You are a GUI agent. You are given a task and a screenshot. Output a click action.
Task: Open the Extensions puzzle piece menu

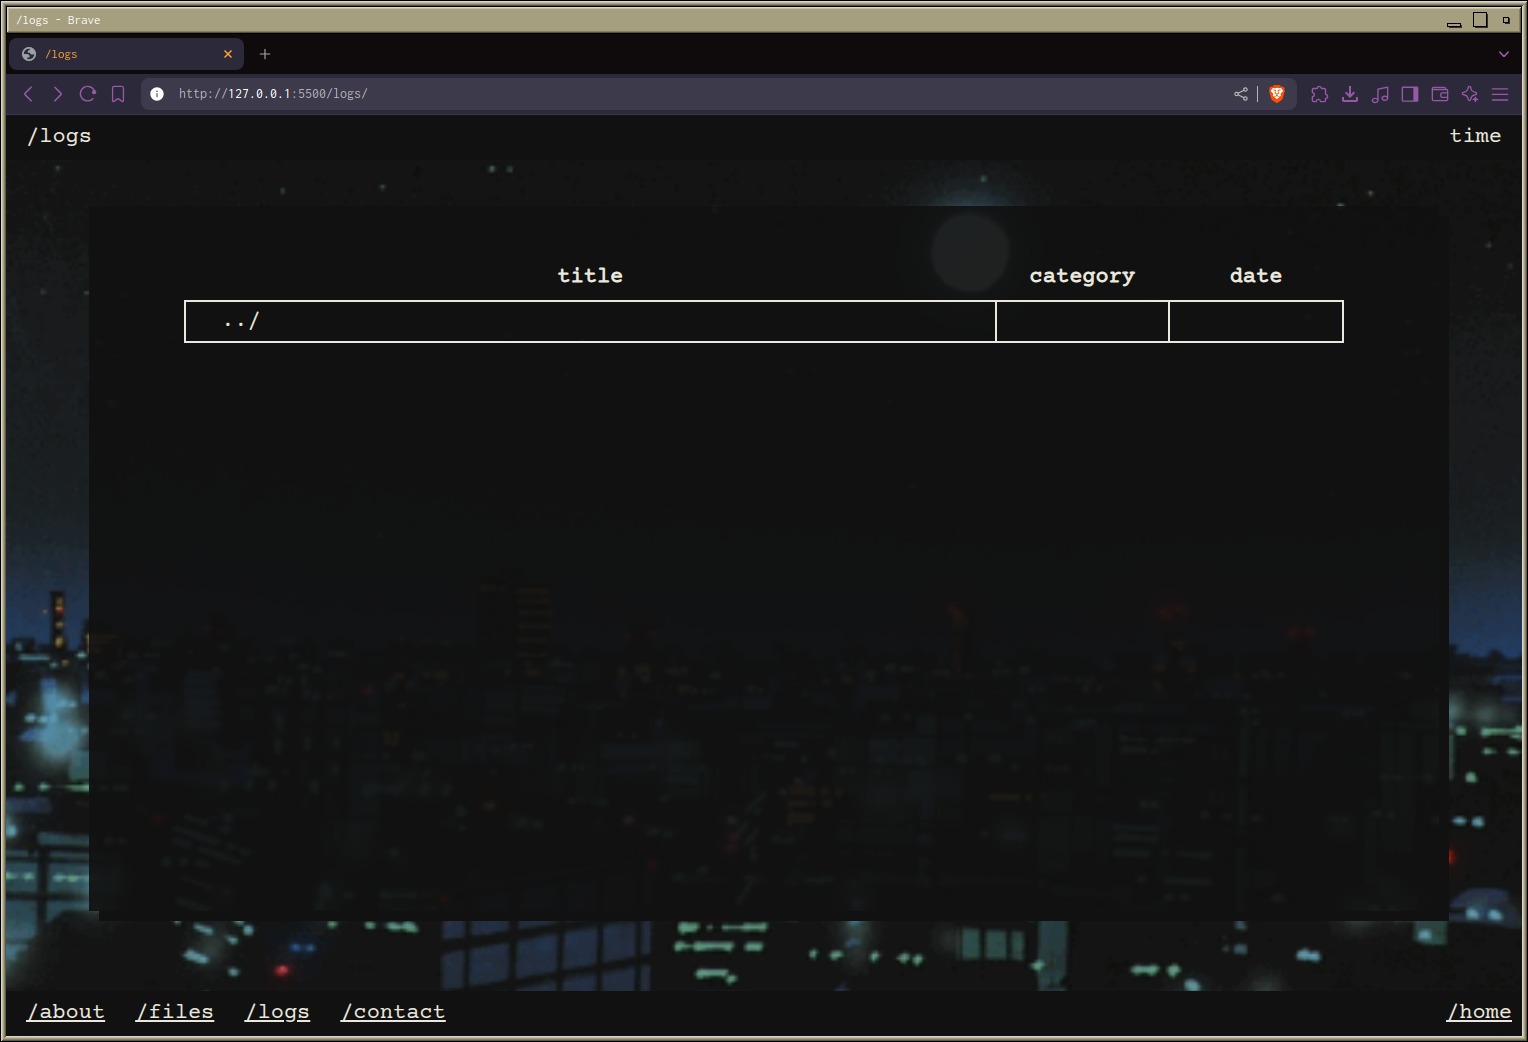(1320, 94)
